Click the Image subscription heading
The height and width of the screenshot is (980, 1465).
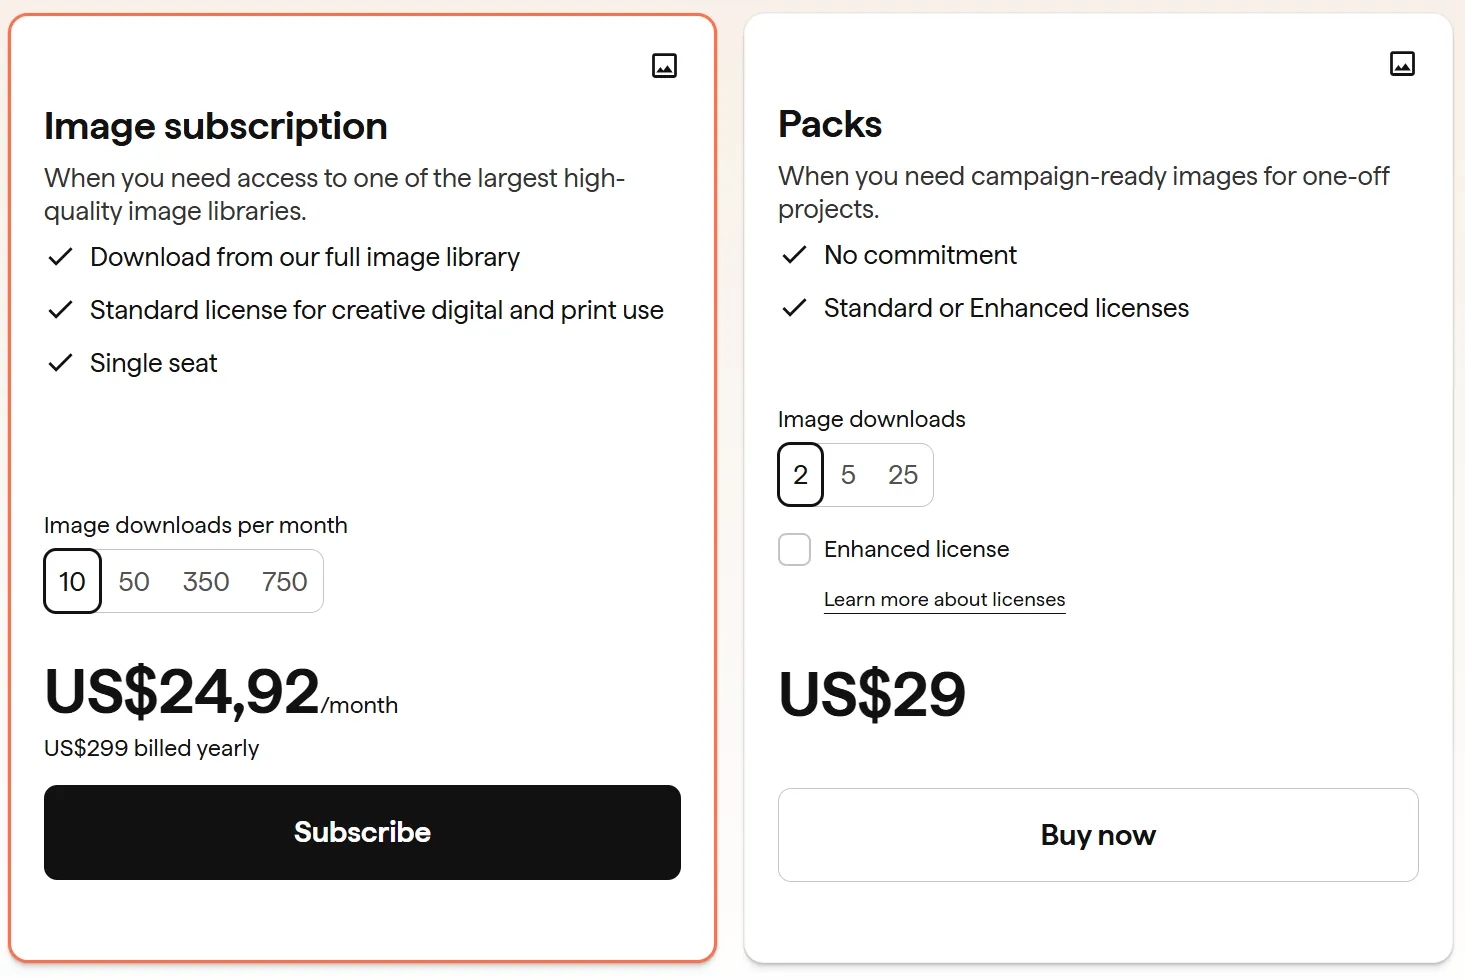216,126
